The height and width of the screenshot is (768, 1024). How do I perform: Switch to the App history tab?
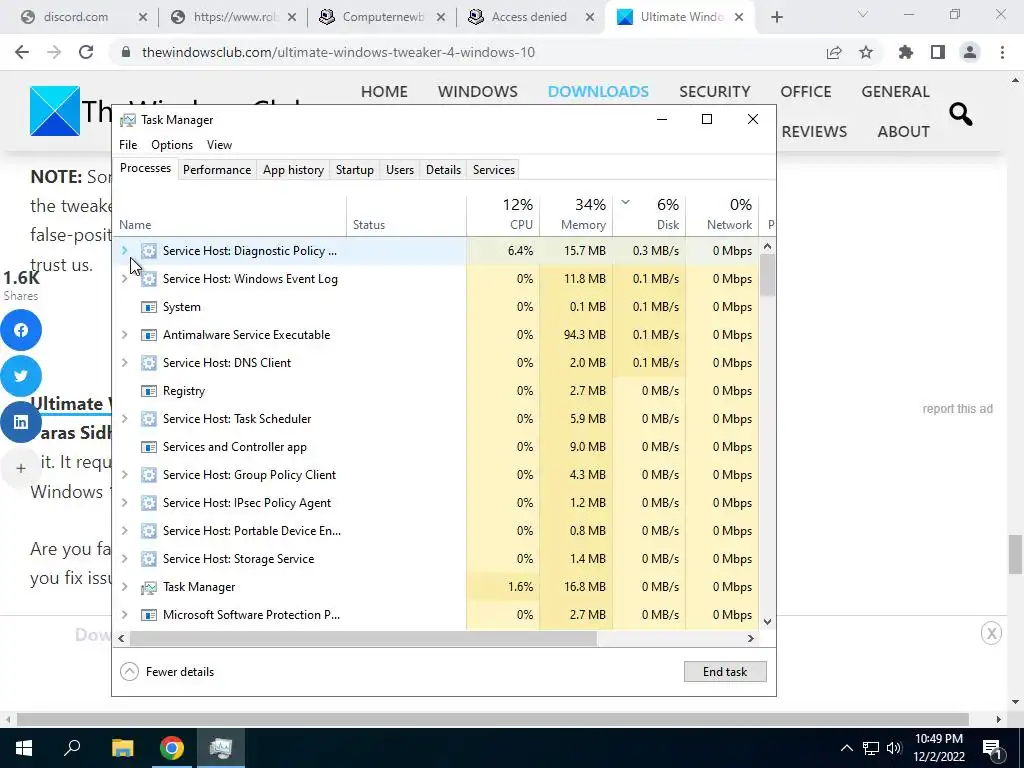coord(293,170)
